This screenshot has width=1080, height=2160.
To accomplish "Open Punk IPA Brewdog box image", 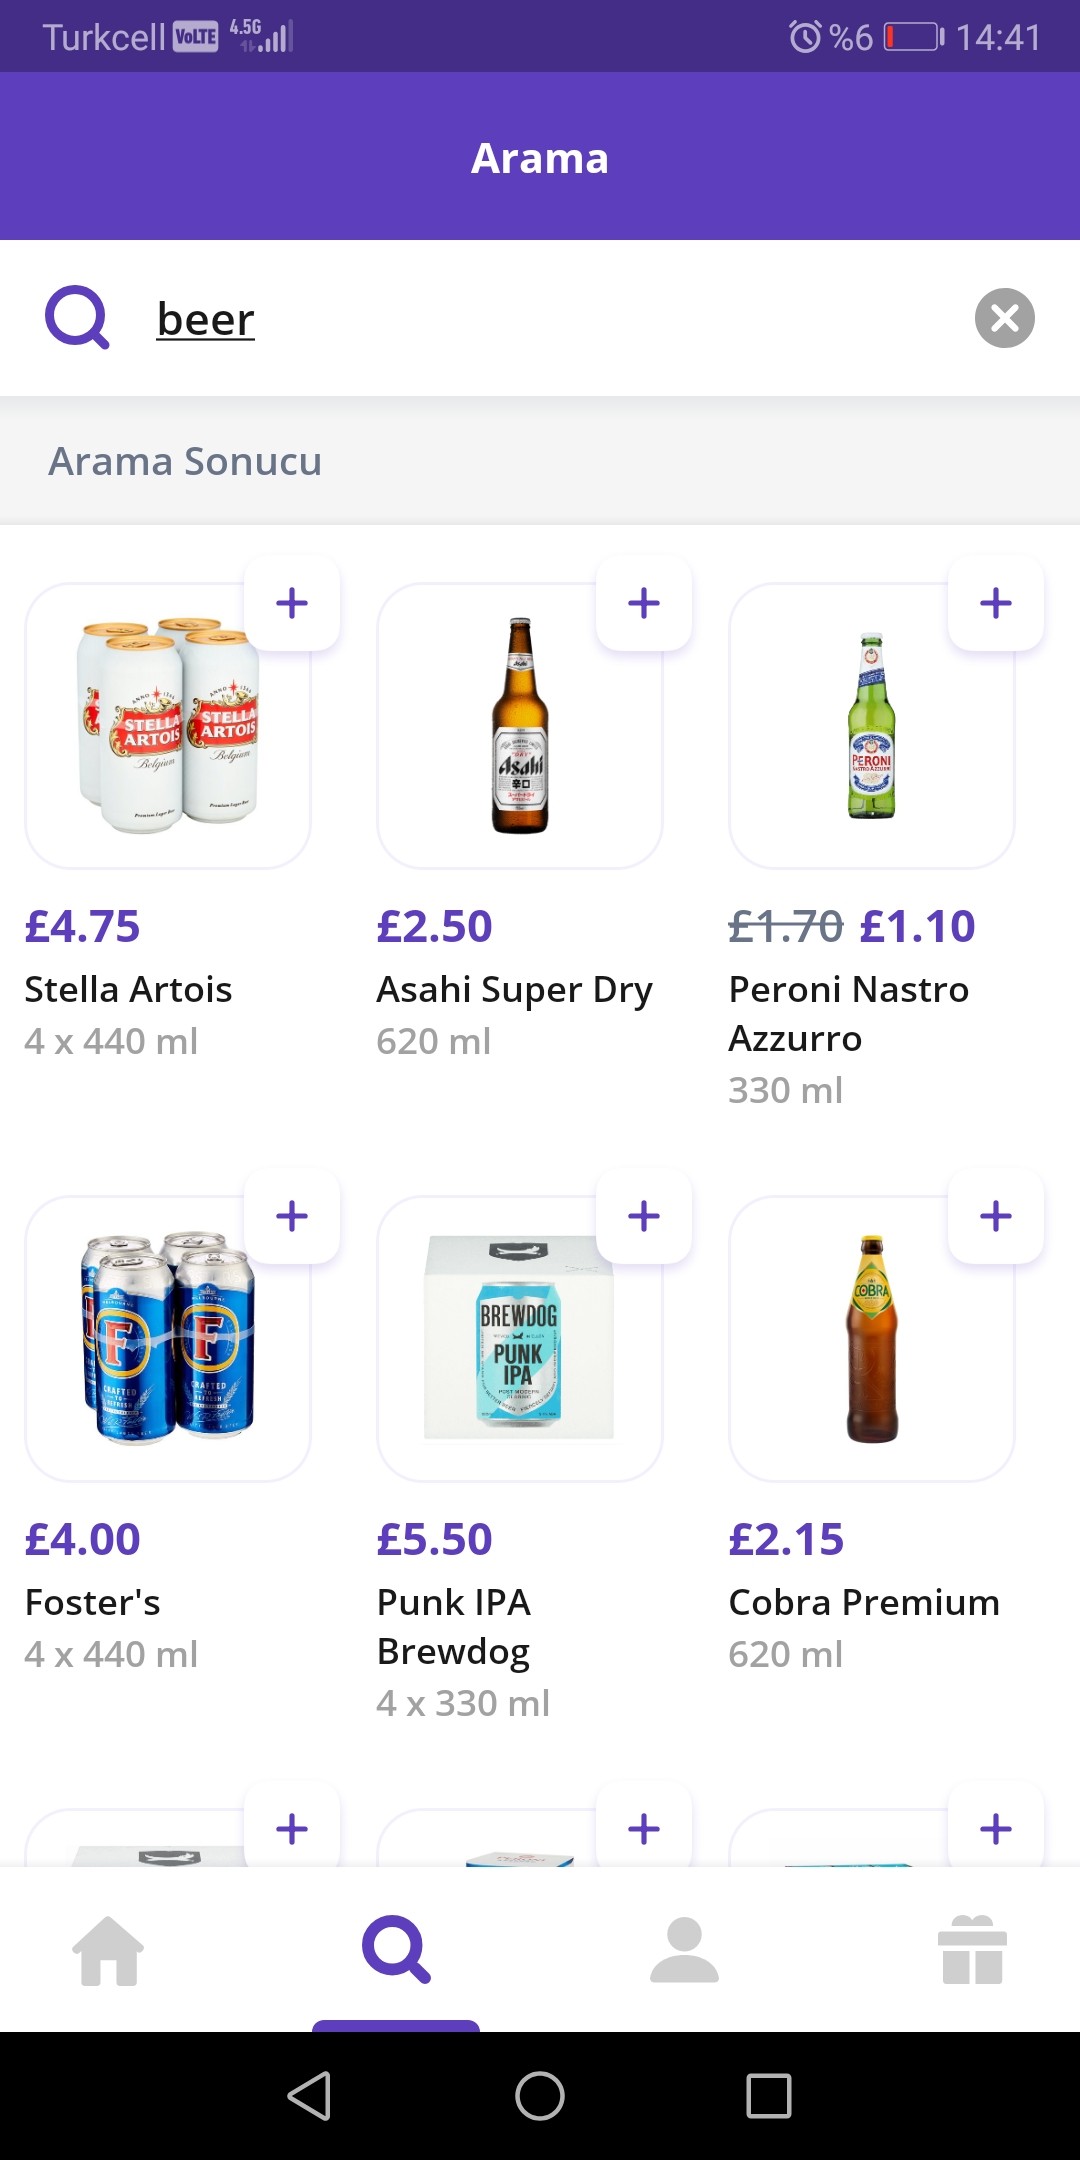I will tap(519, 1340).
